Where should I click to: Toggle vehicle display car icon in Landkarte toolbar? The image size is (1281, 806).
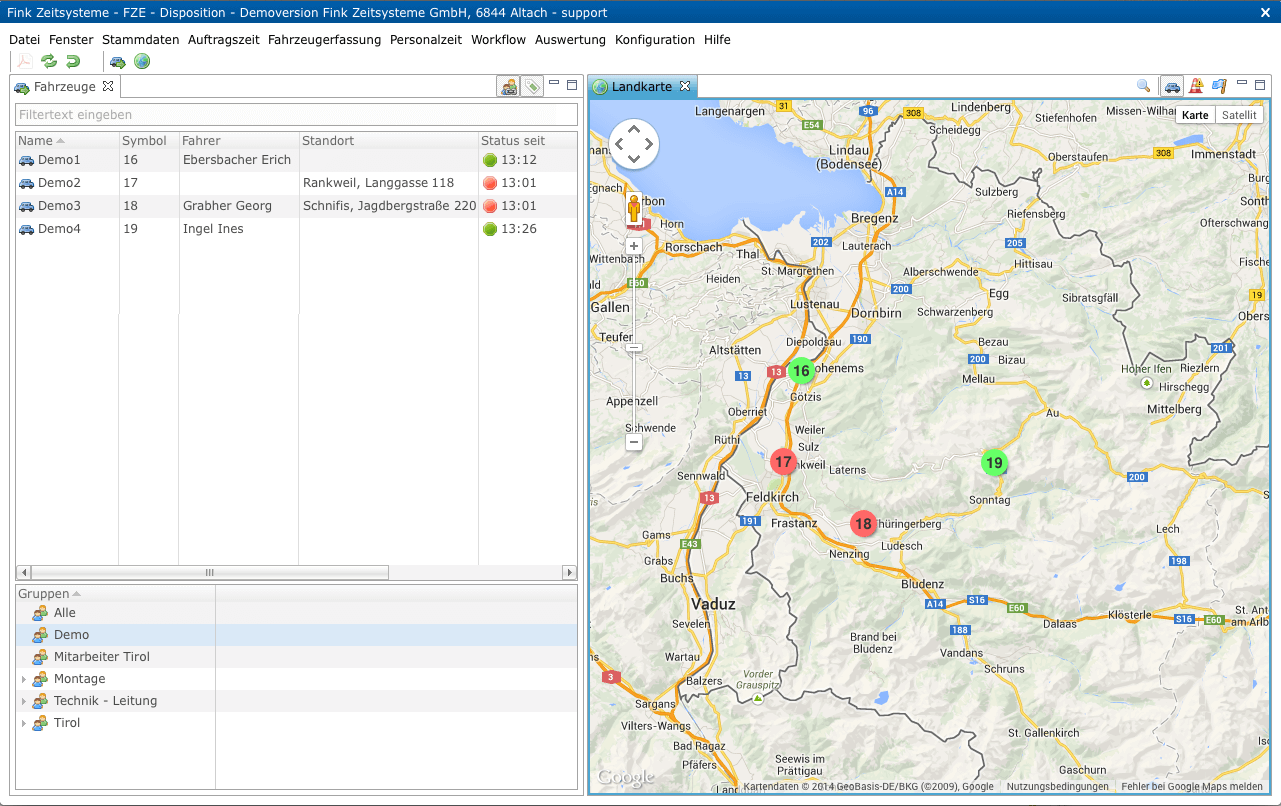click(1171, 87)
